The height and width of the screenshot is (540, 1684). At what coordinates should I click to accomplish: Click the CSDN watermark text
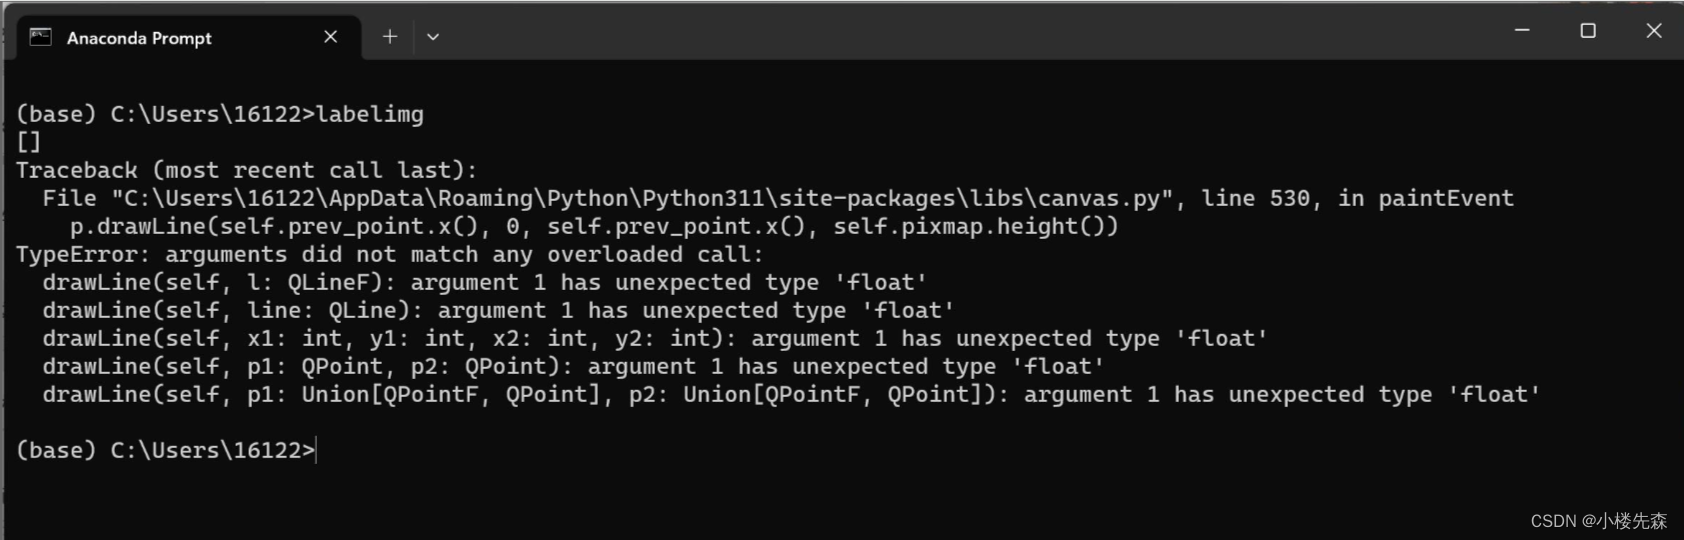coord(1598,520)
